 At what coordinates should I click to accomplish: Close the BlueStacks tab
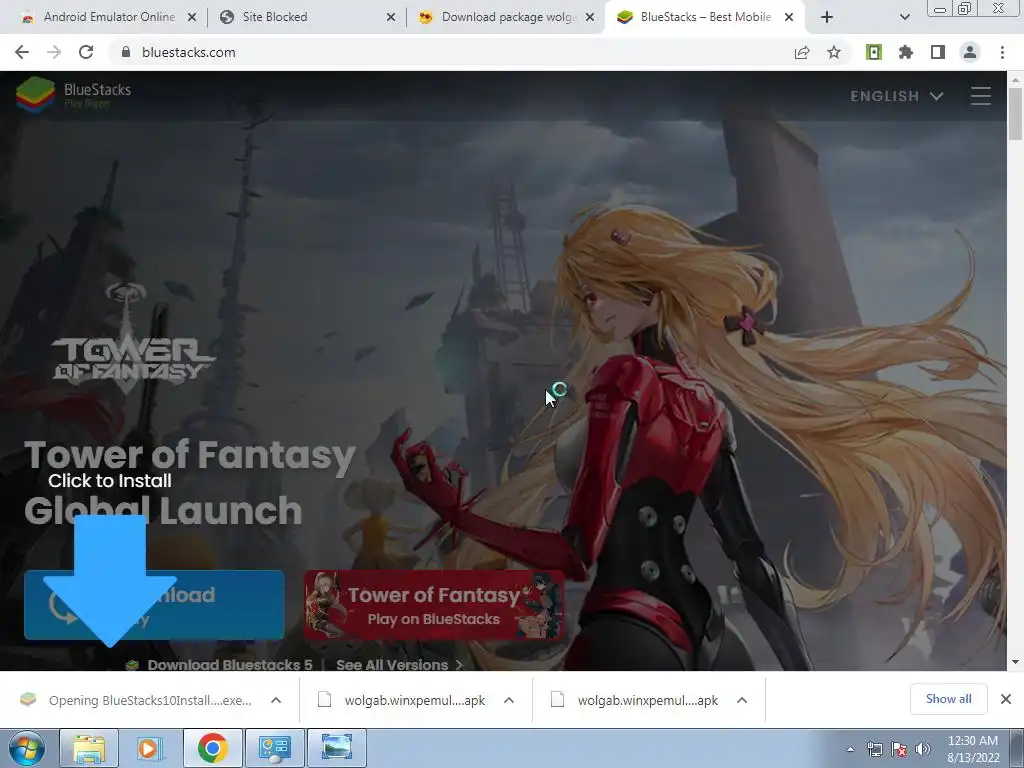click(789, 18)
